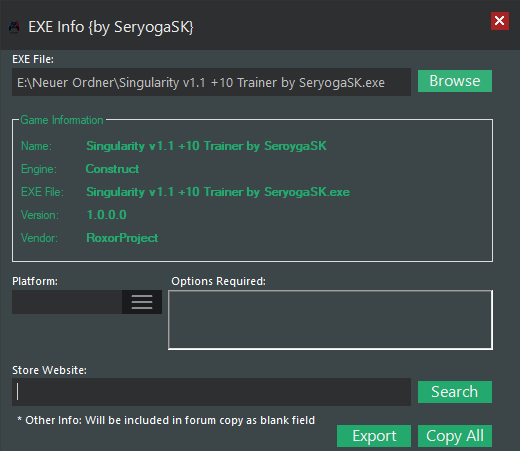520x451 pixels.
Task: Click the game Name value text
Action: pos(206,146)
